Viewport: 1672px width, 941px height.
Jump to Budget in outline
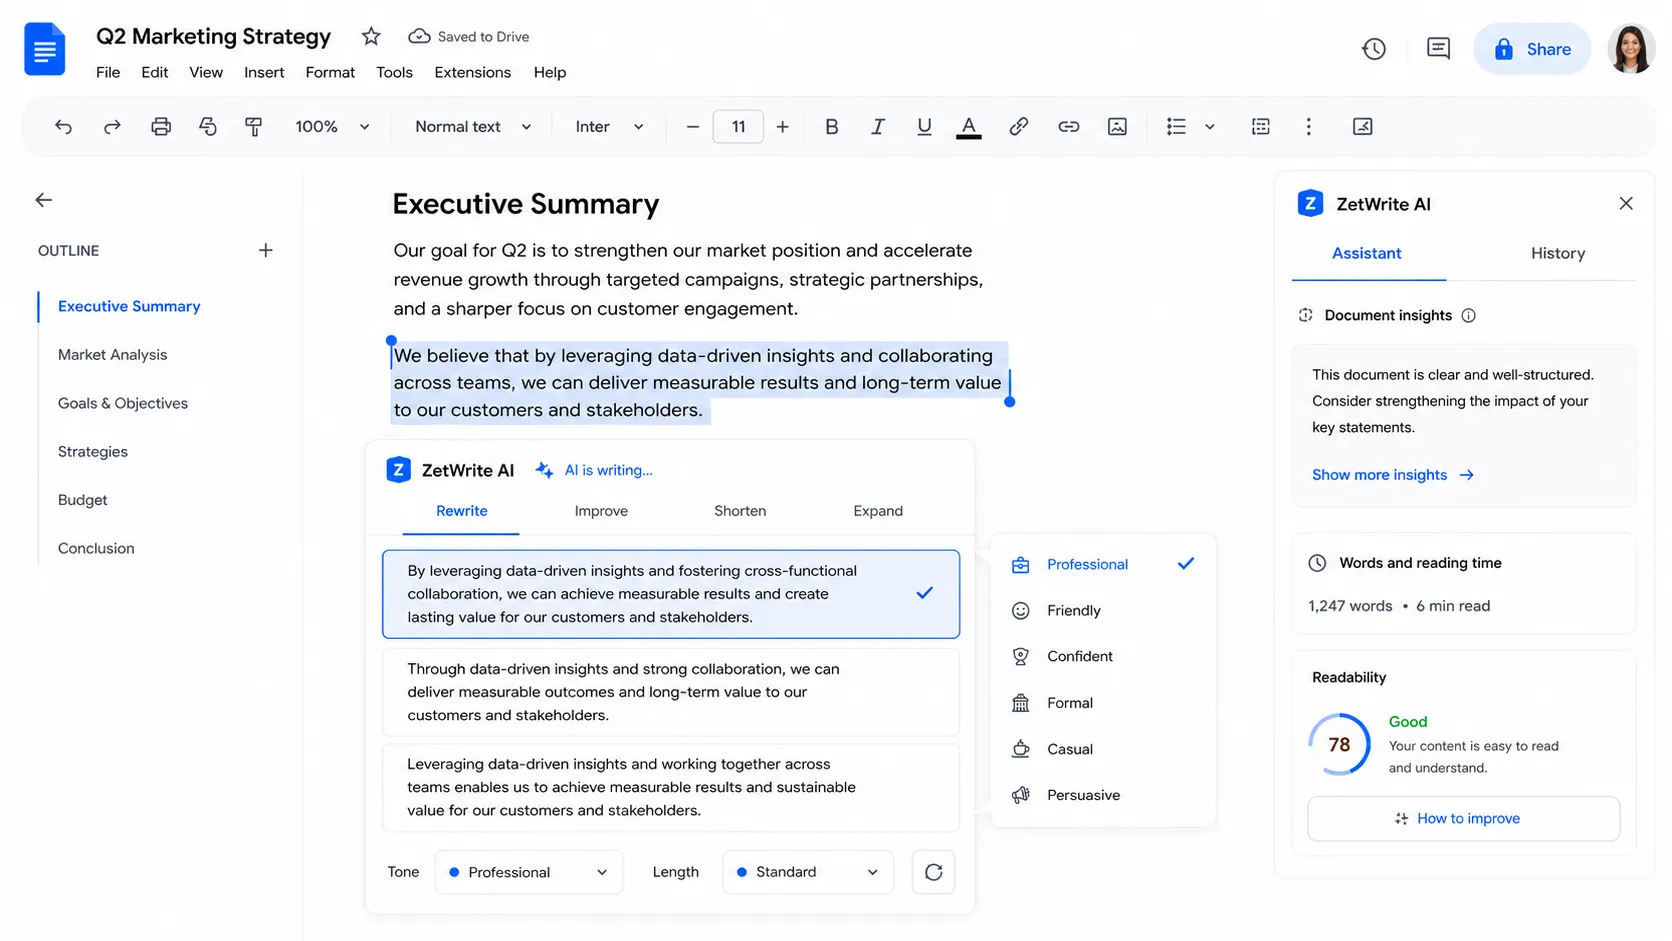pos(83,500)
